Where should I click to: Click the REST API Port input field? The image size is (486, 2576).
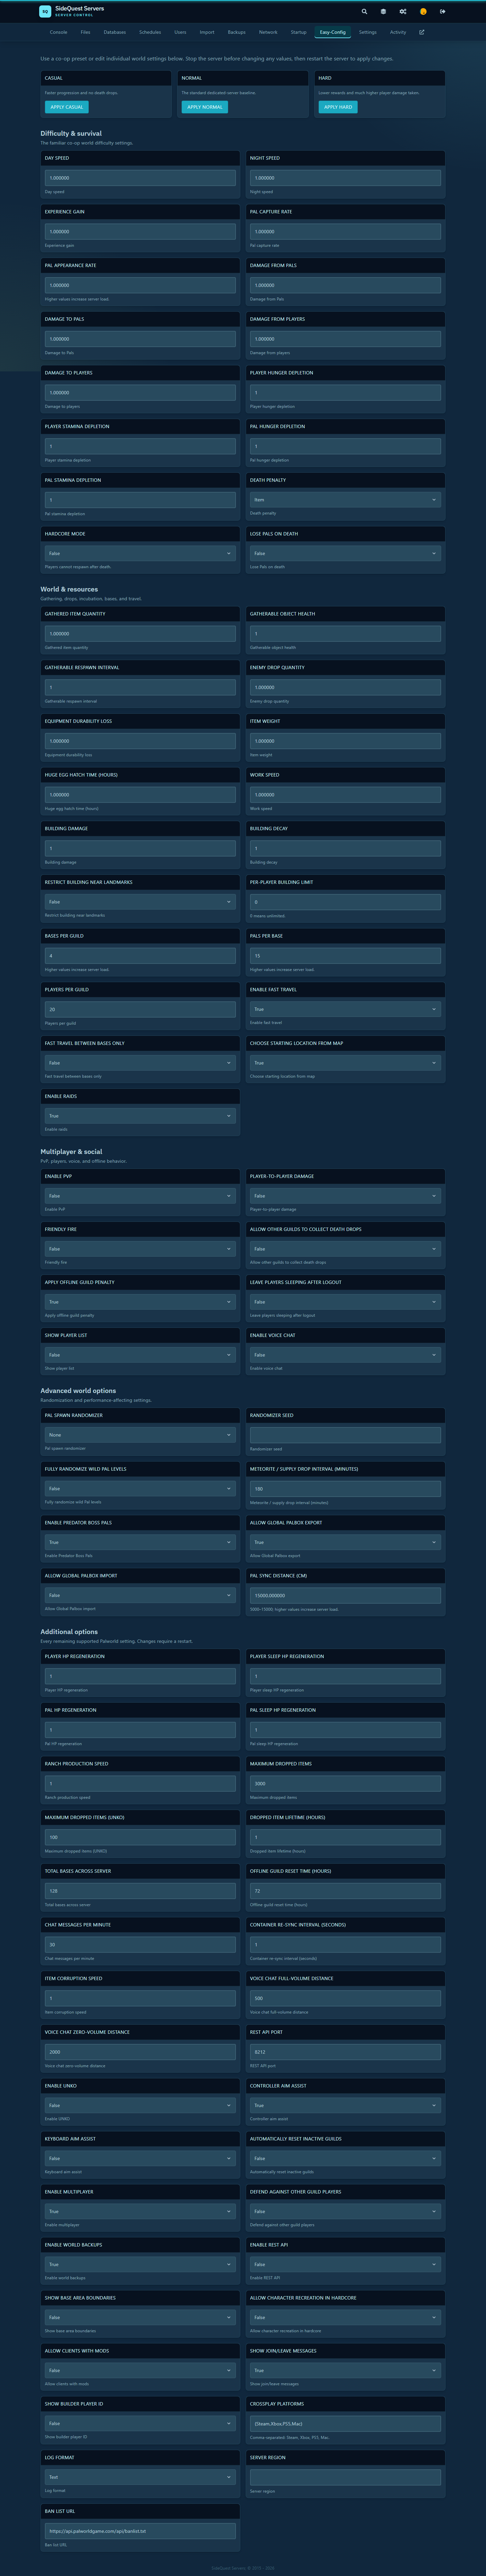[345, 2052]
